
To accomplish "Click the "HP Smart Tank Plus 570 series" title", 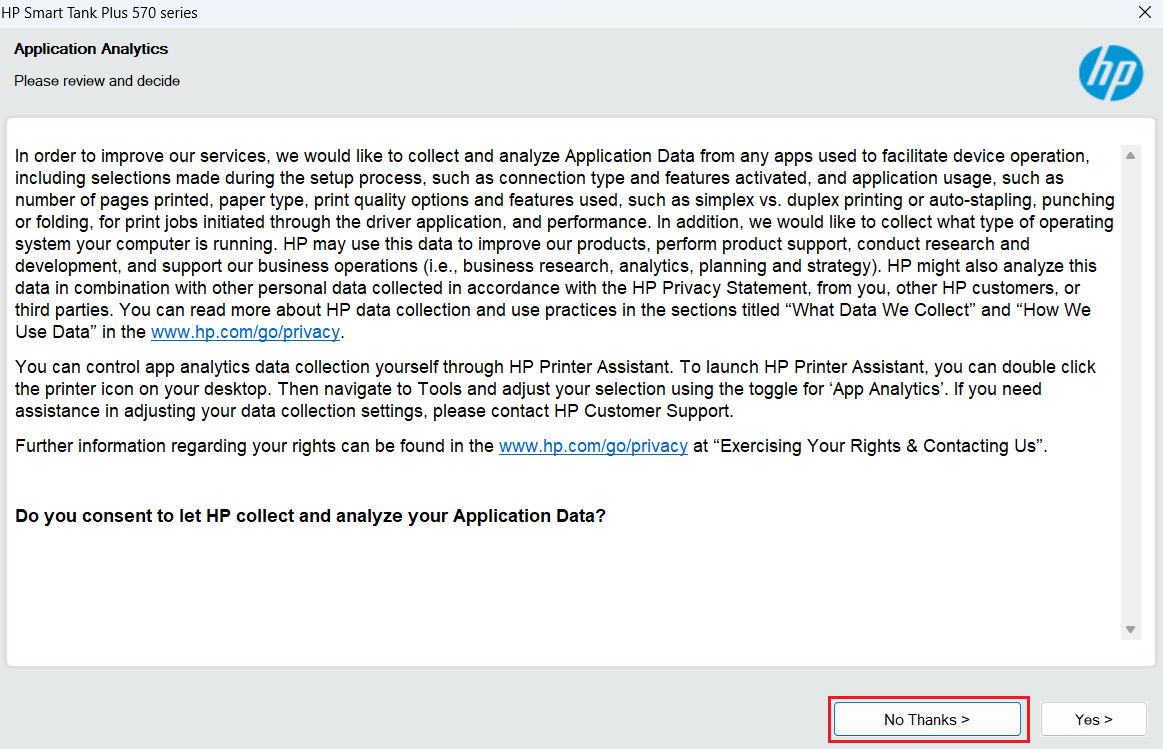I will 100,13.
